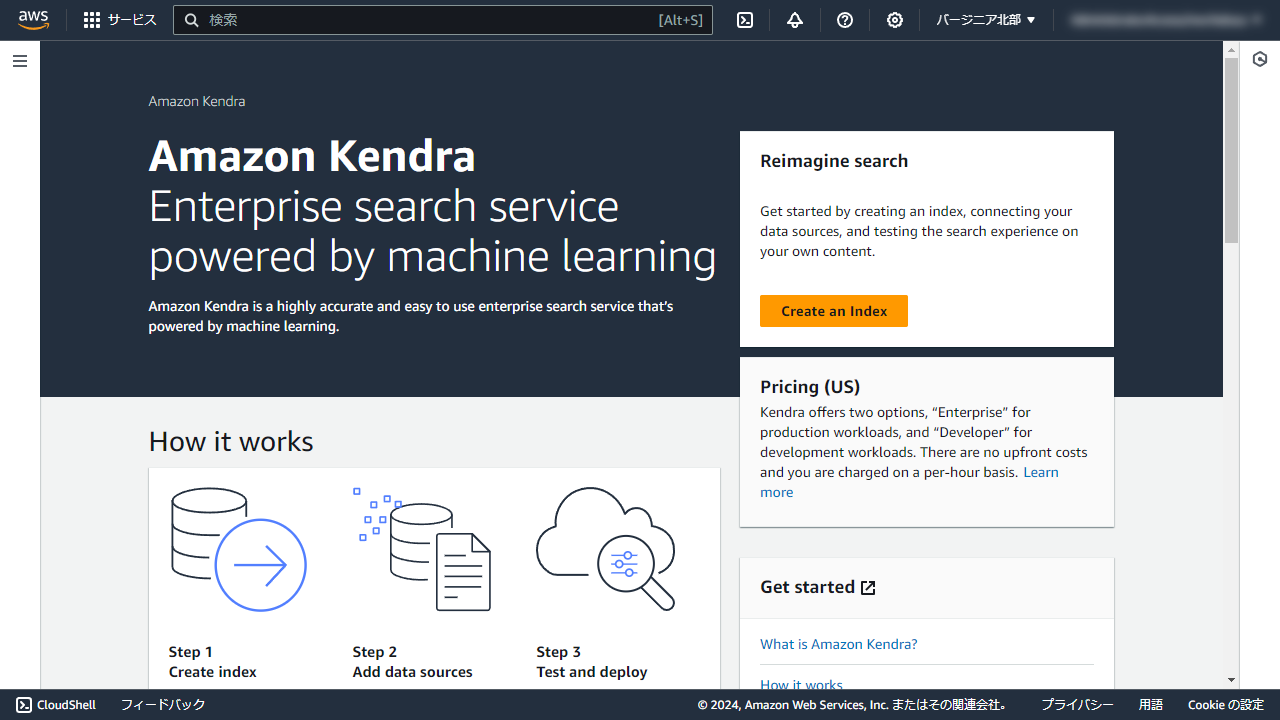Focus the 検索 search field
The height and width of the screenshot is (720, 1280).
(443, 20)
